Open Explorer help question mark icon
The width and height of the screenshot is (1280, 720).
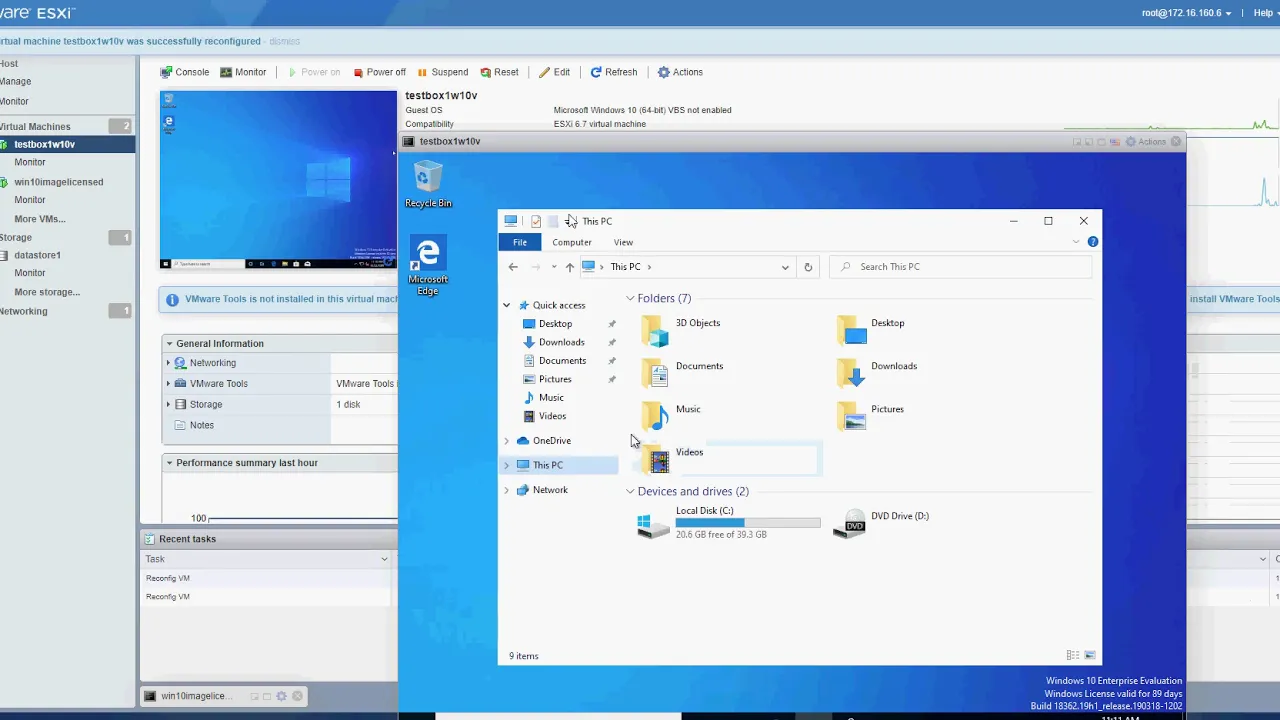pyautogui.click(x=1093, y=242)
